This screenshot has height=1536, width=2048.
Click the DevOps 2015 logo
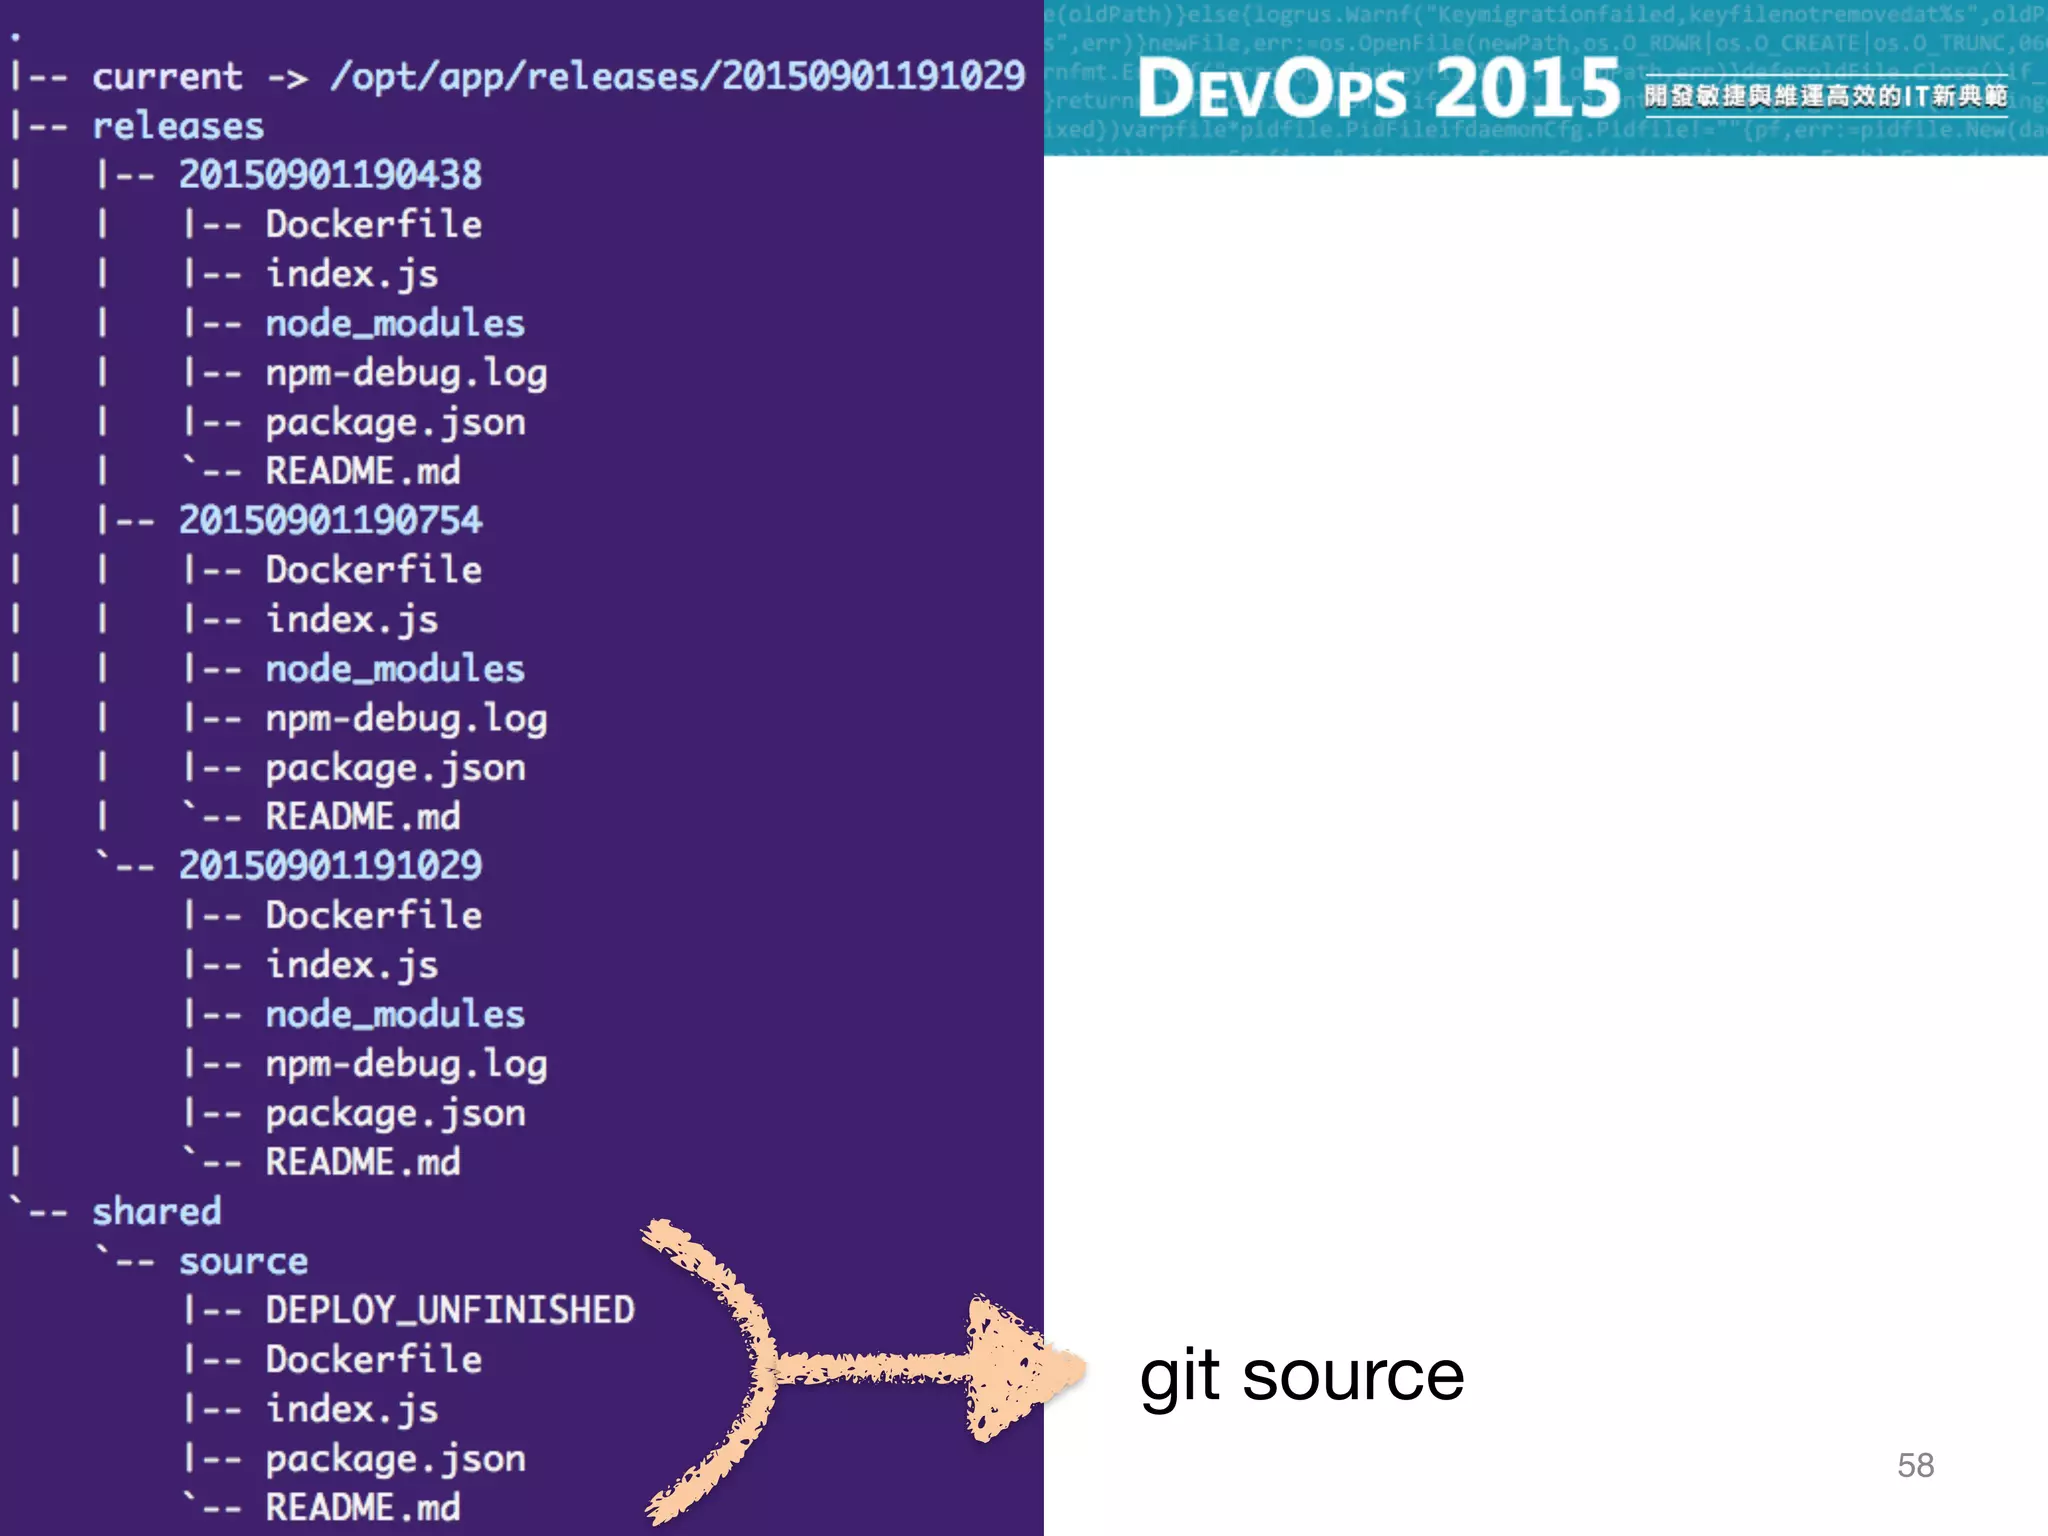click(1378, 88)
